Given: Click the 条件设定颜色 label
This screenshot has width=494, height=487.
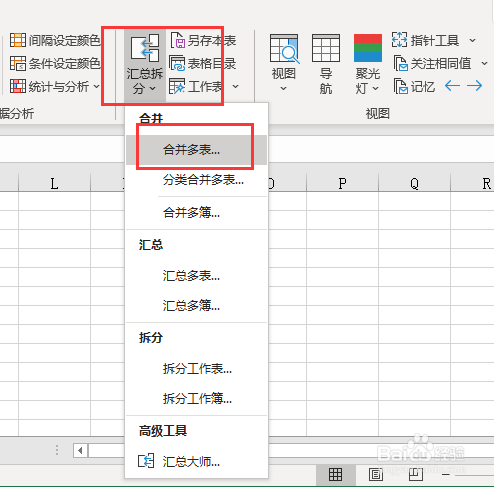Looking at the screenshot, I should 64,63.
